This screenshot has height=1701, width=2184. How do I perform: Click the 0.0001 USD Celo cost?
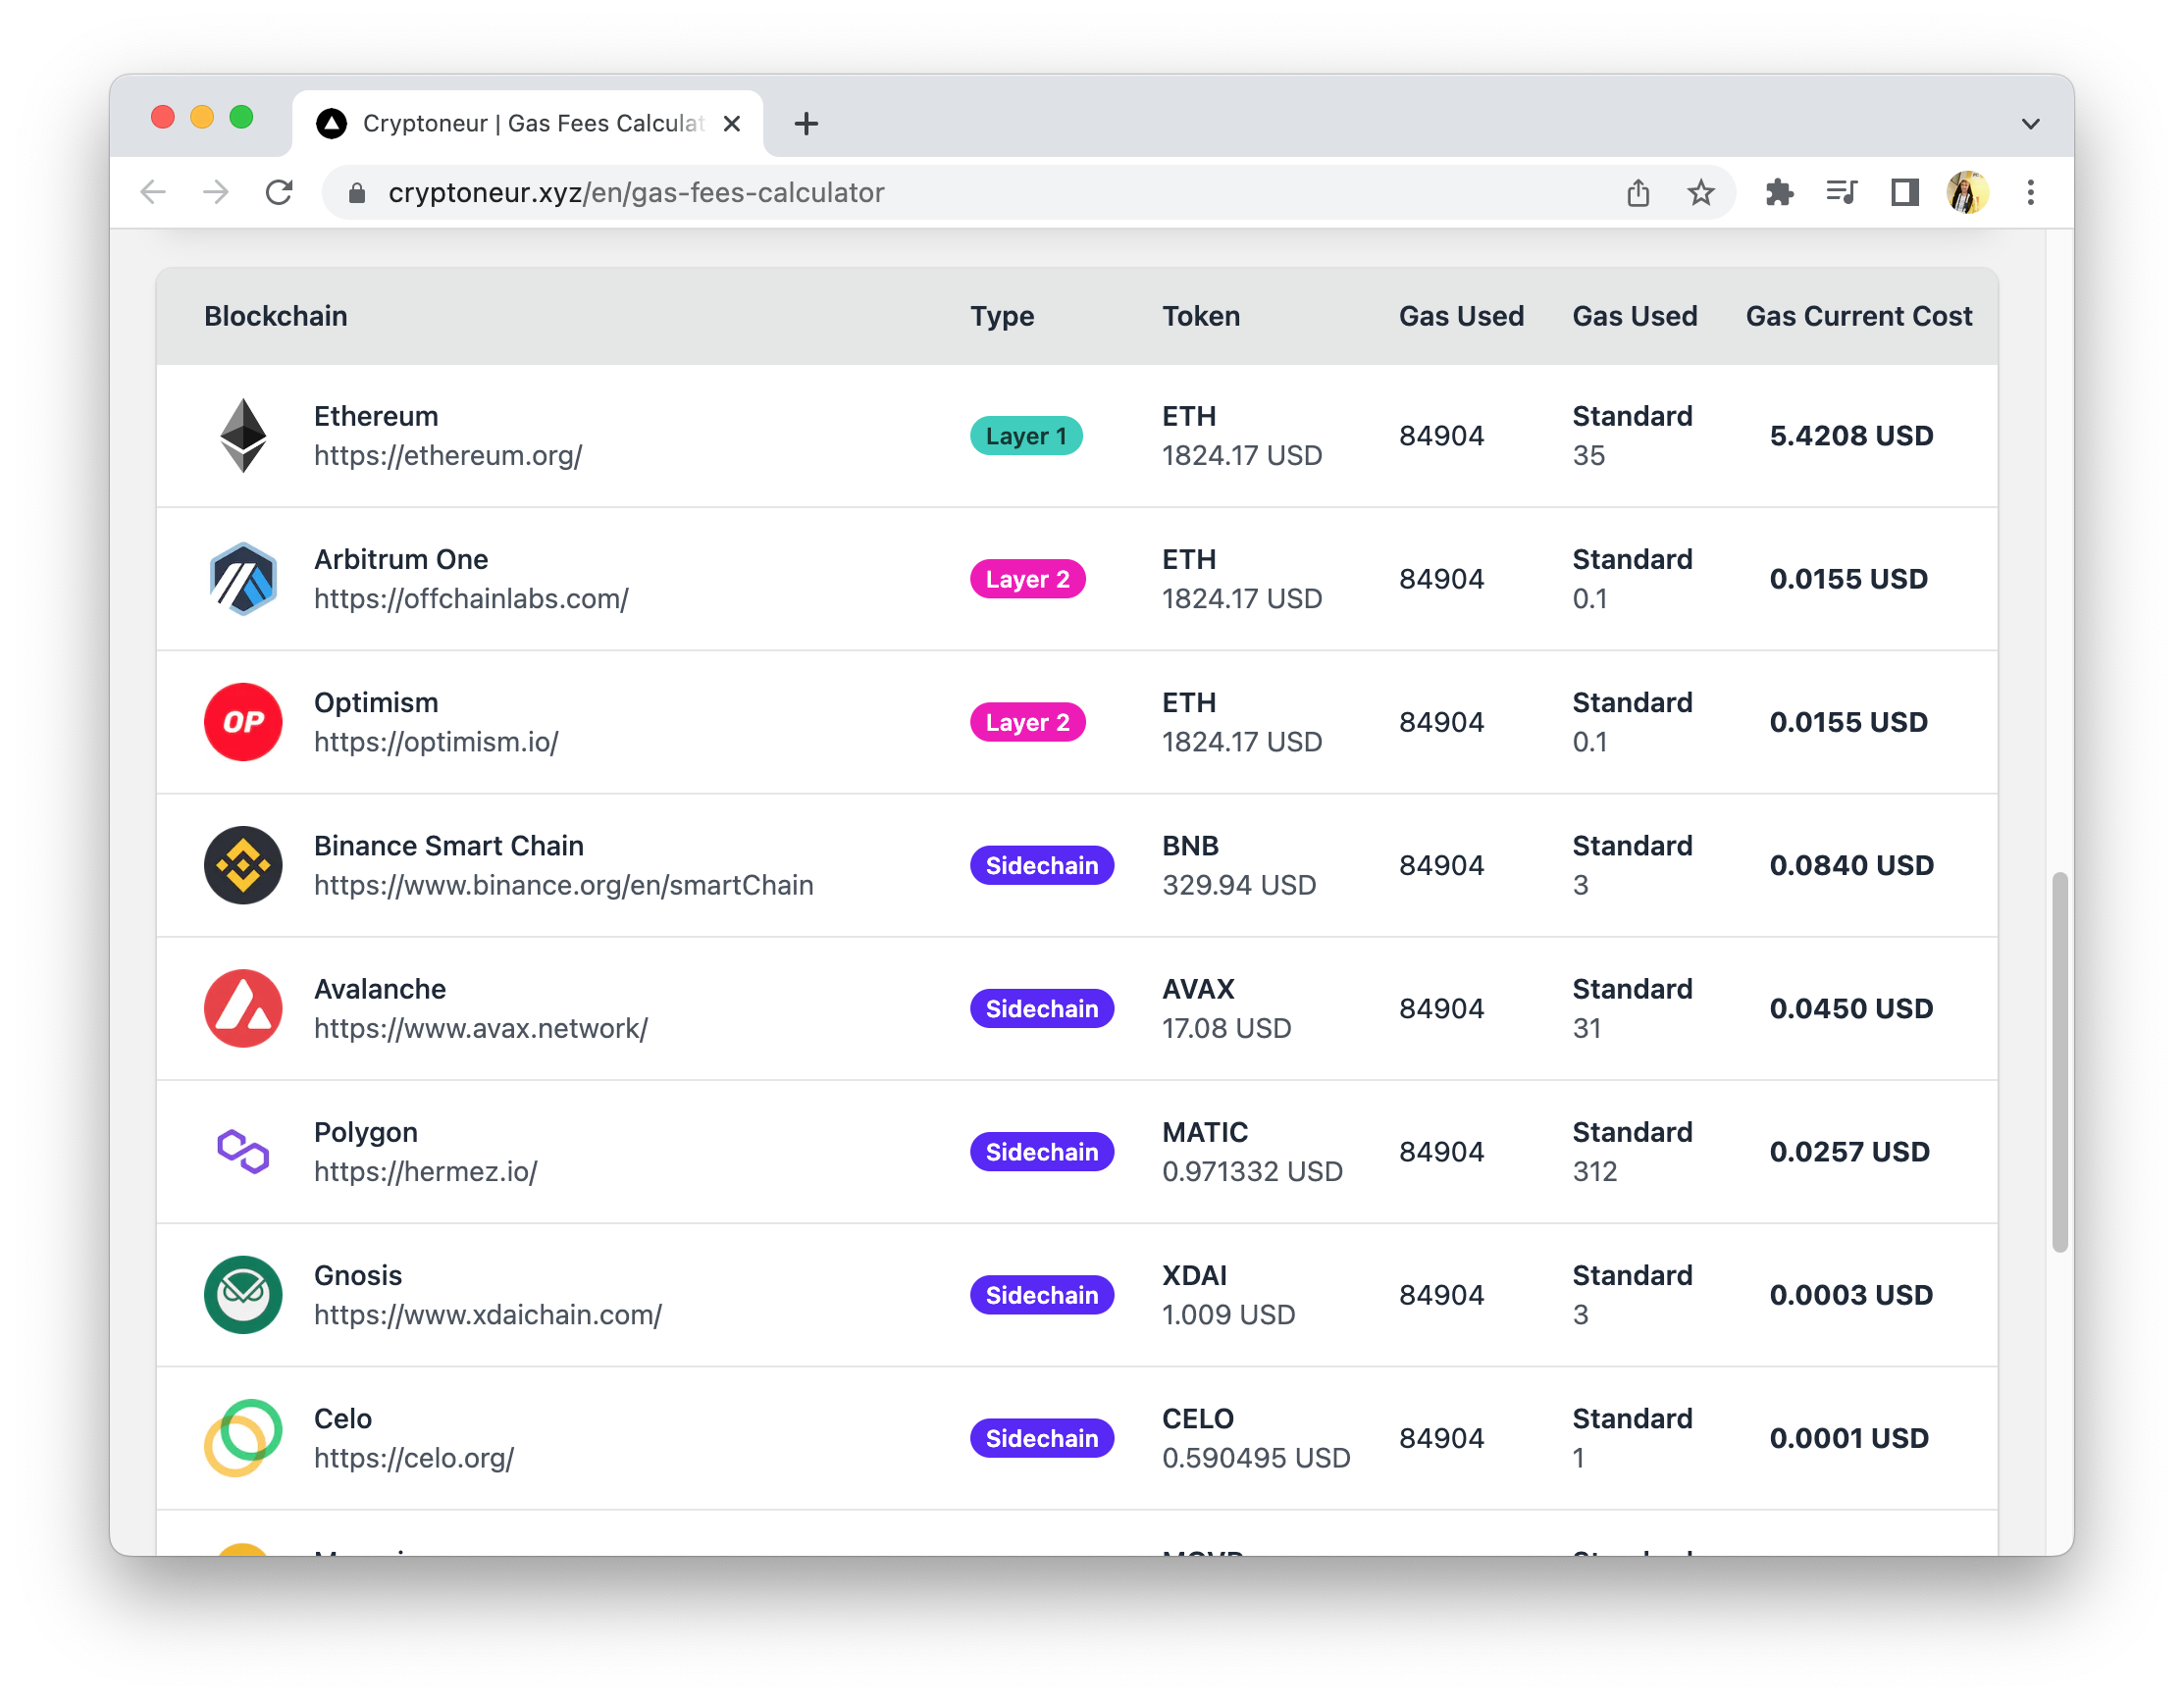pos(1849,1437)
